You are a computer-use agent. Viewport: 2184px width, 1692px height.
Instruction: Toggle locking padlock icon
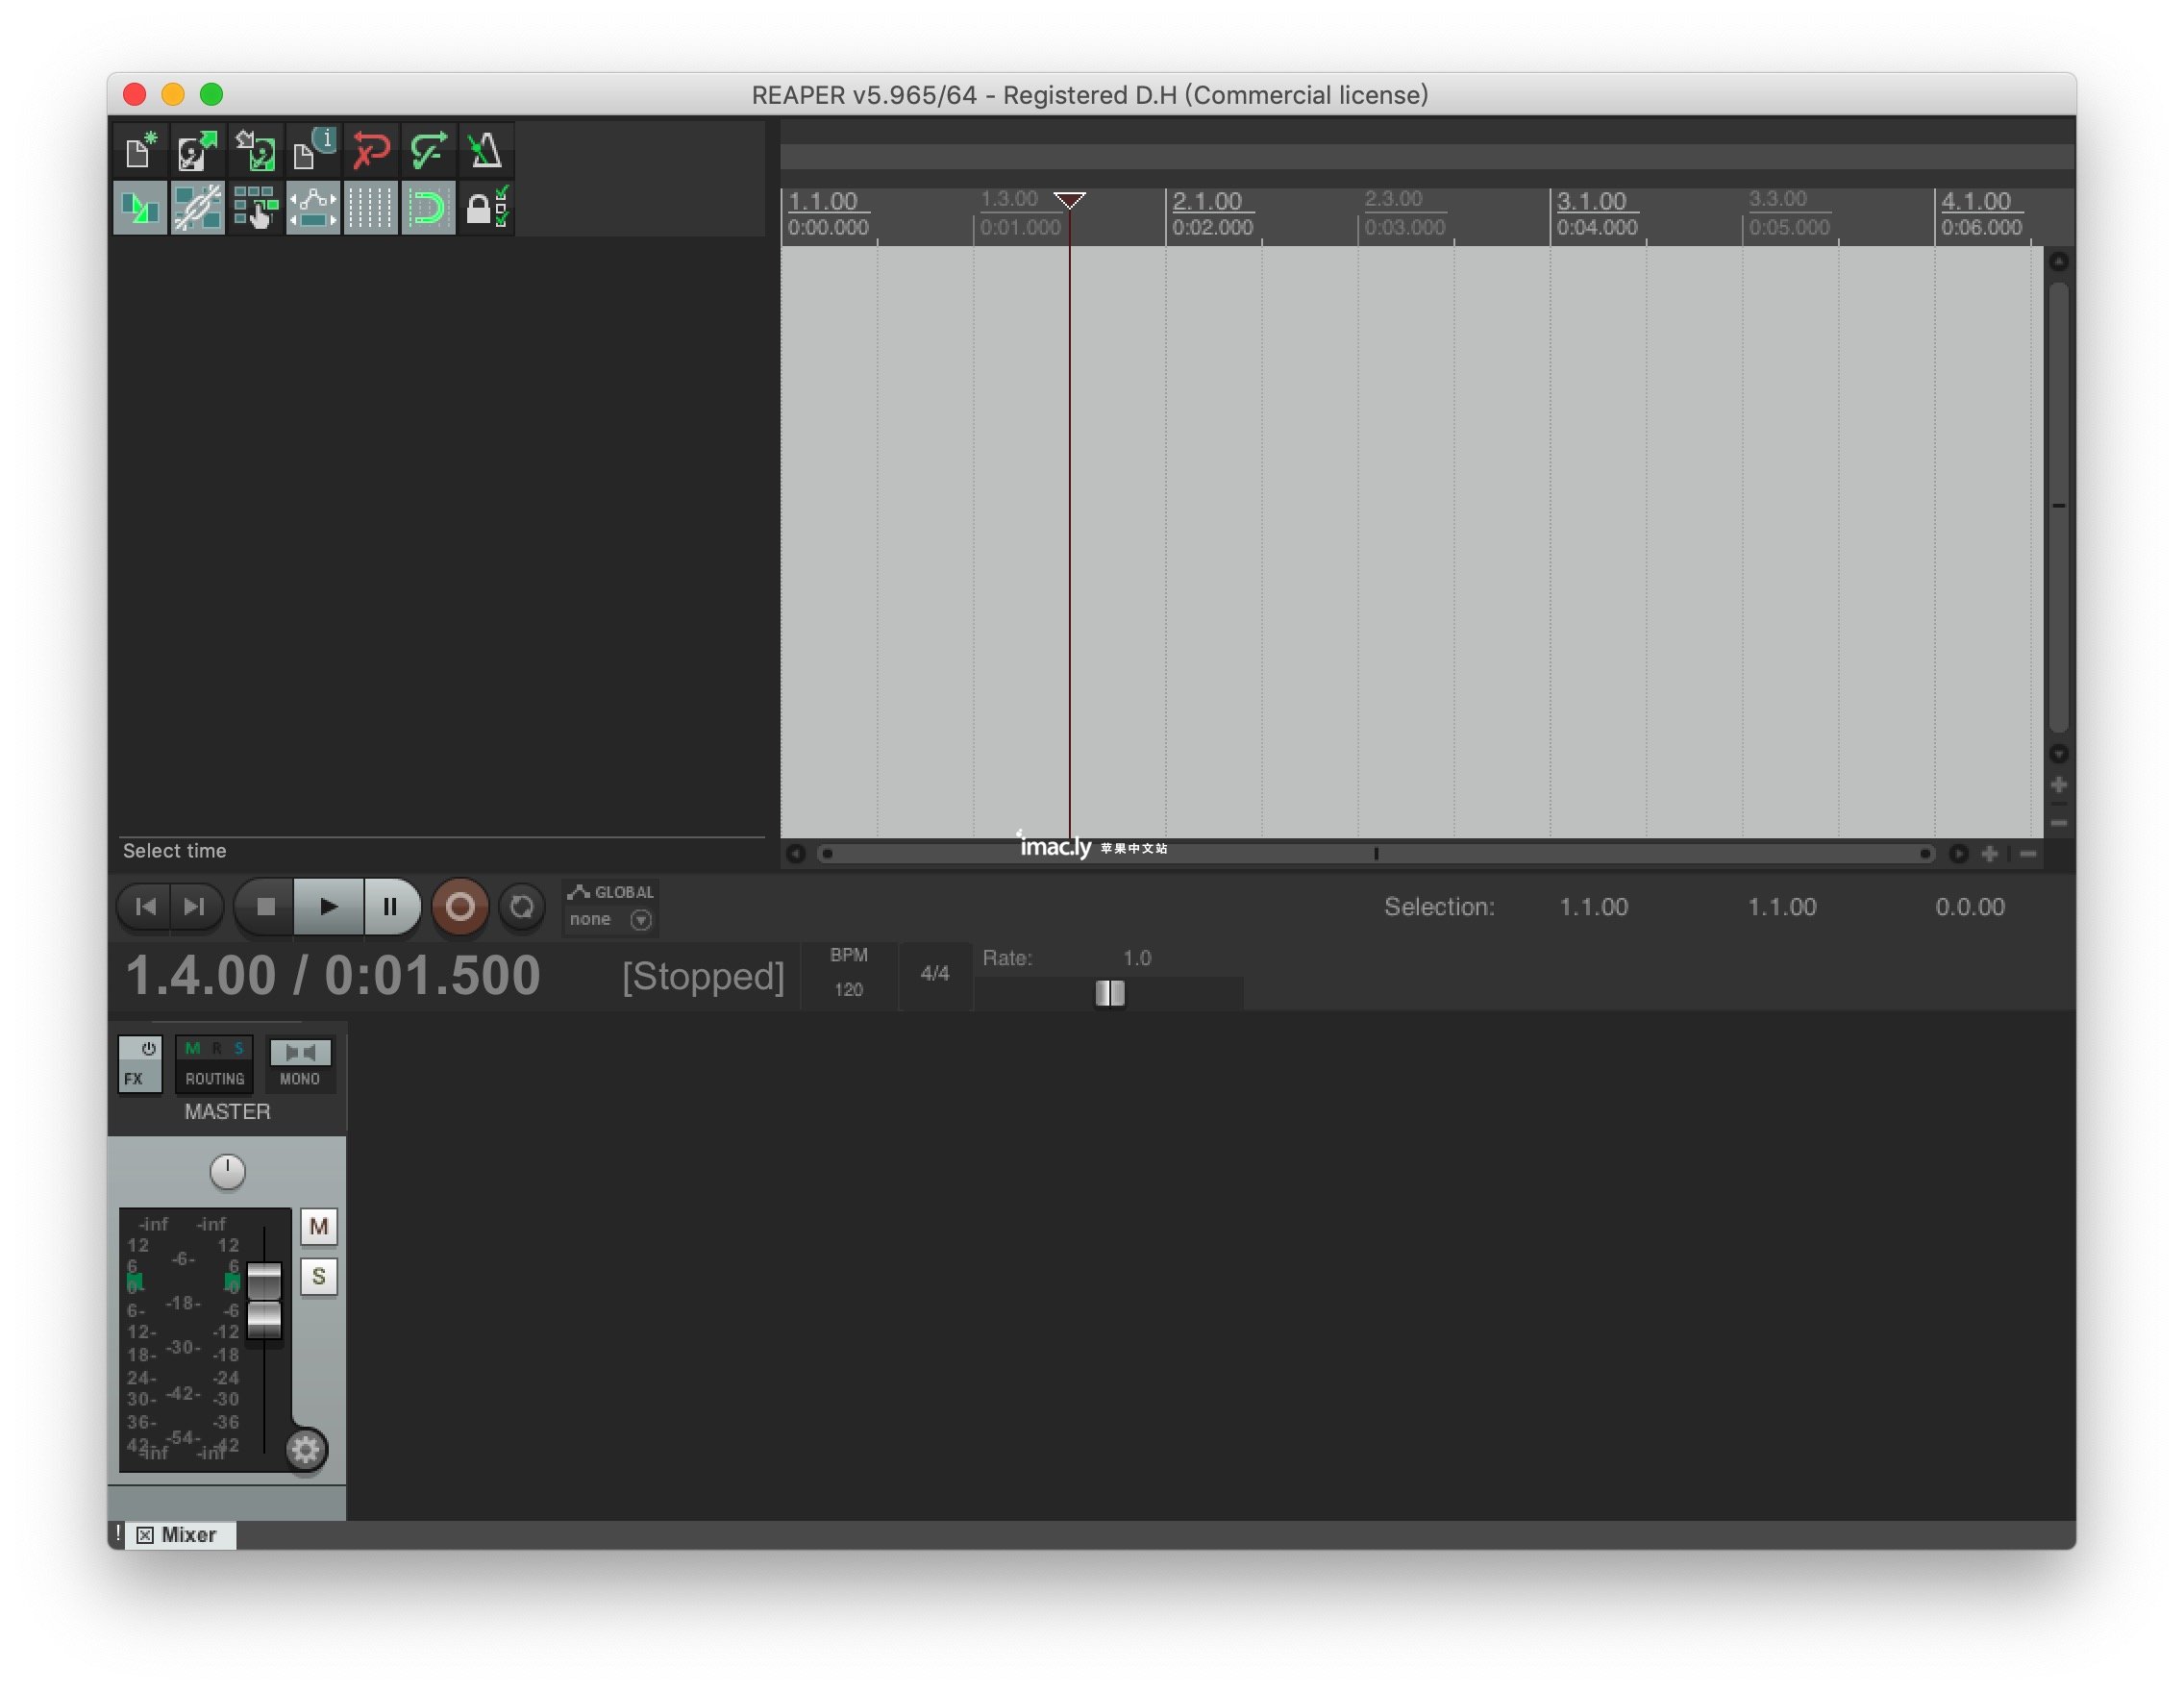(x=486, y=208)
